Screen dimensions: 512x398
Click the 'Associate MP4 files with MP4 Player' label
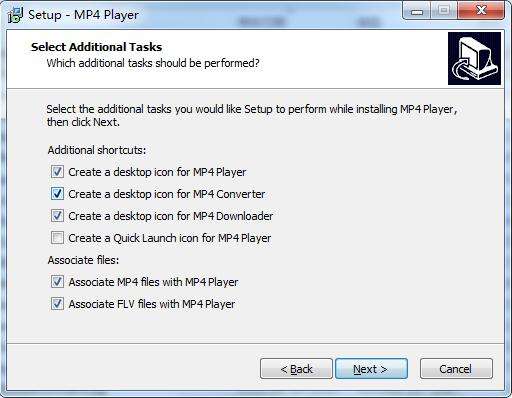[153, 282]
